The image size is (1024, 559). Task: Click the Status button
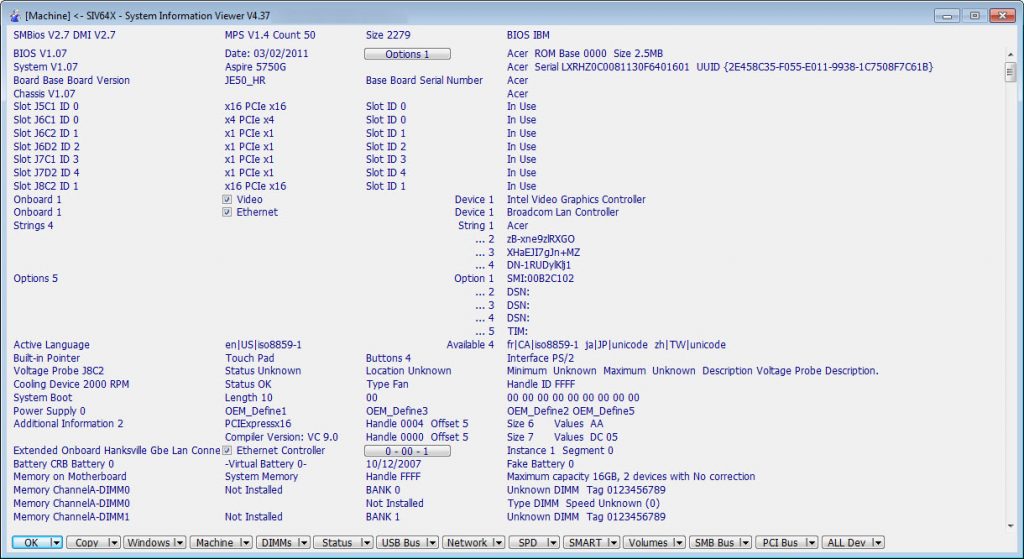(x=337, y=543)
